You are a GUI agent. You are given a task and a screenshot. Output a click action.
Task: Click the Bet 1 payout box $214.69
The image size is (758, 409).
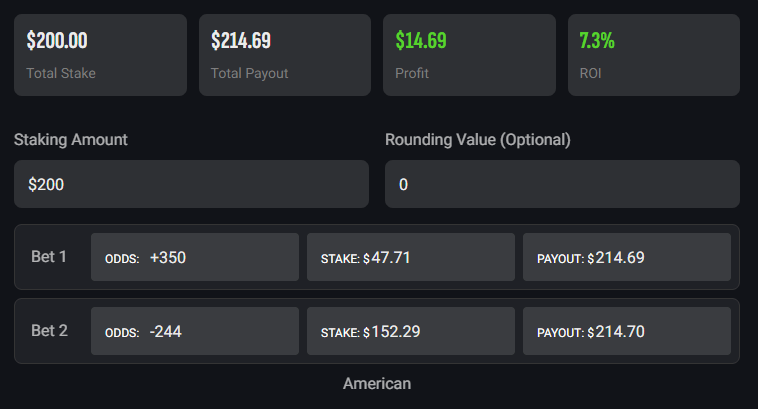tap(626, 257)
